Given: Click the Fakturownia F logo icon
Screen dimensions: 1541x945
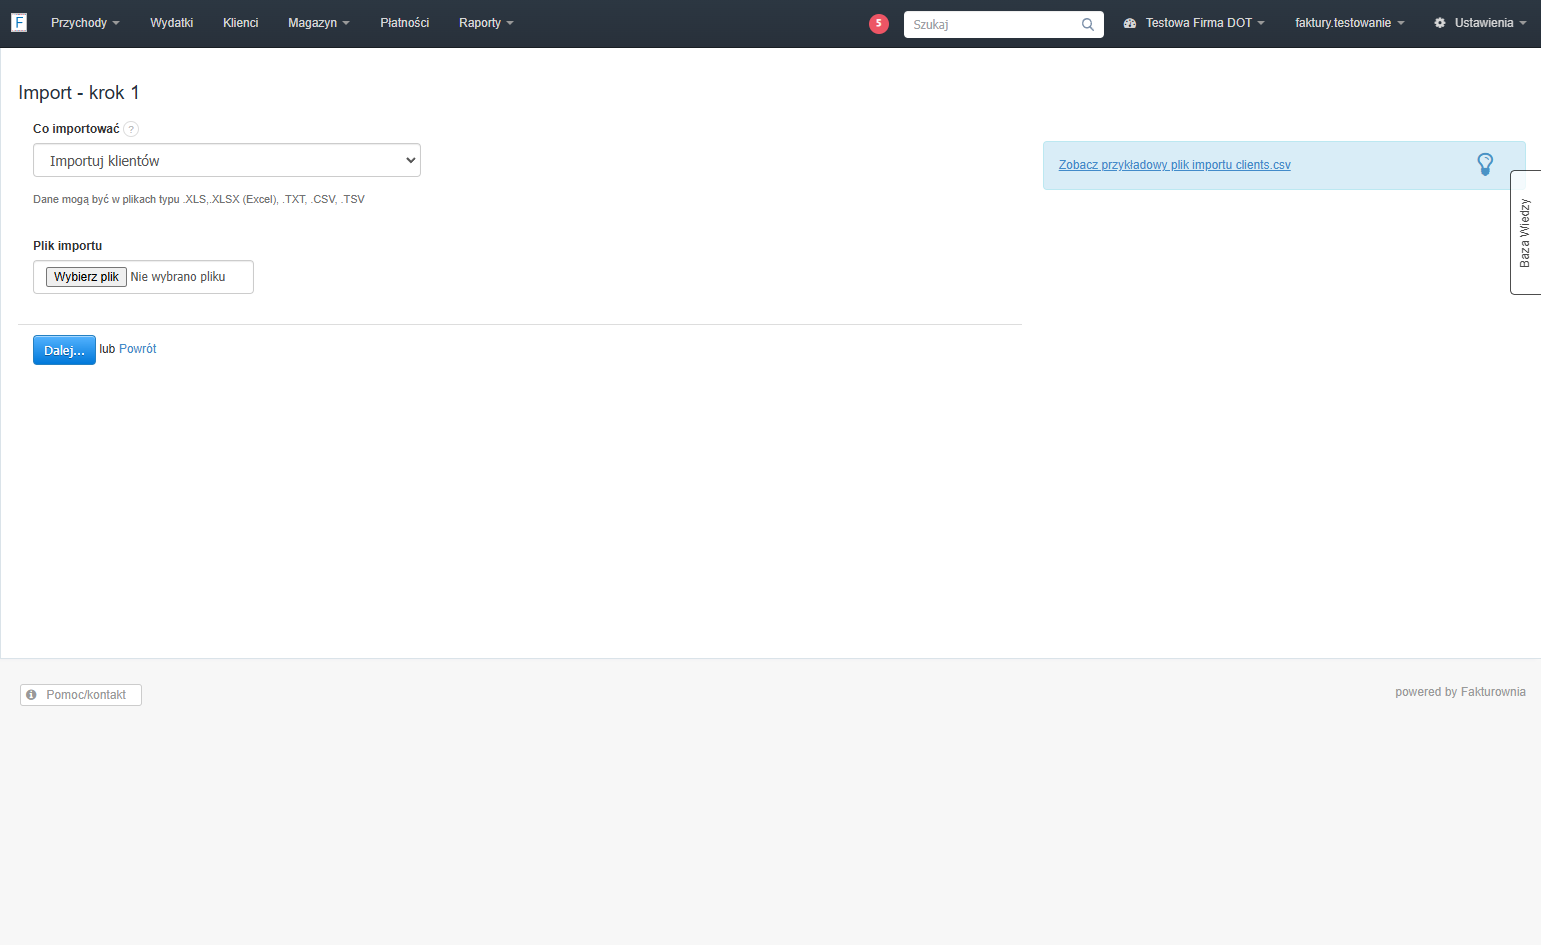Looking at the screenshot, I should (x=19, y=22).
